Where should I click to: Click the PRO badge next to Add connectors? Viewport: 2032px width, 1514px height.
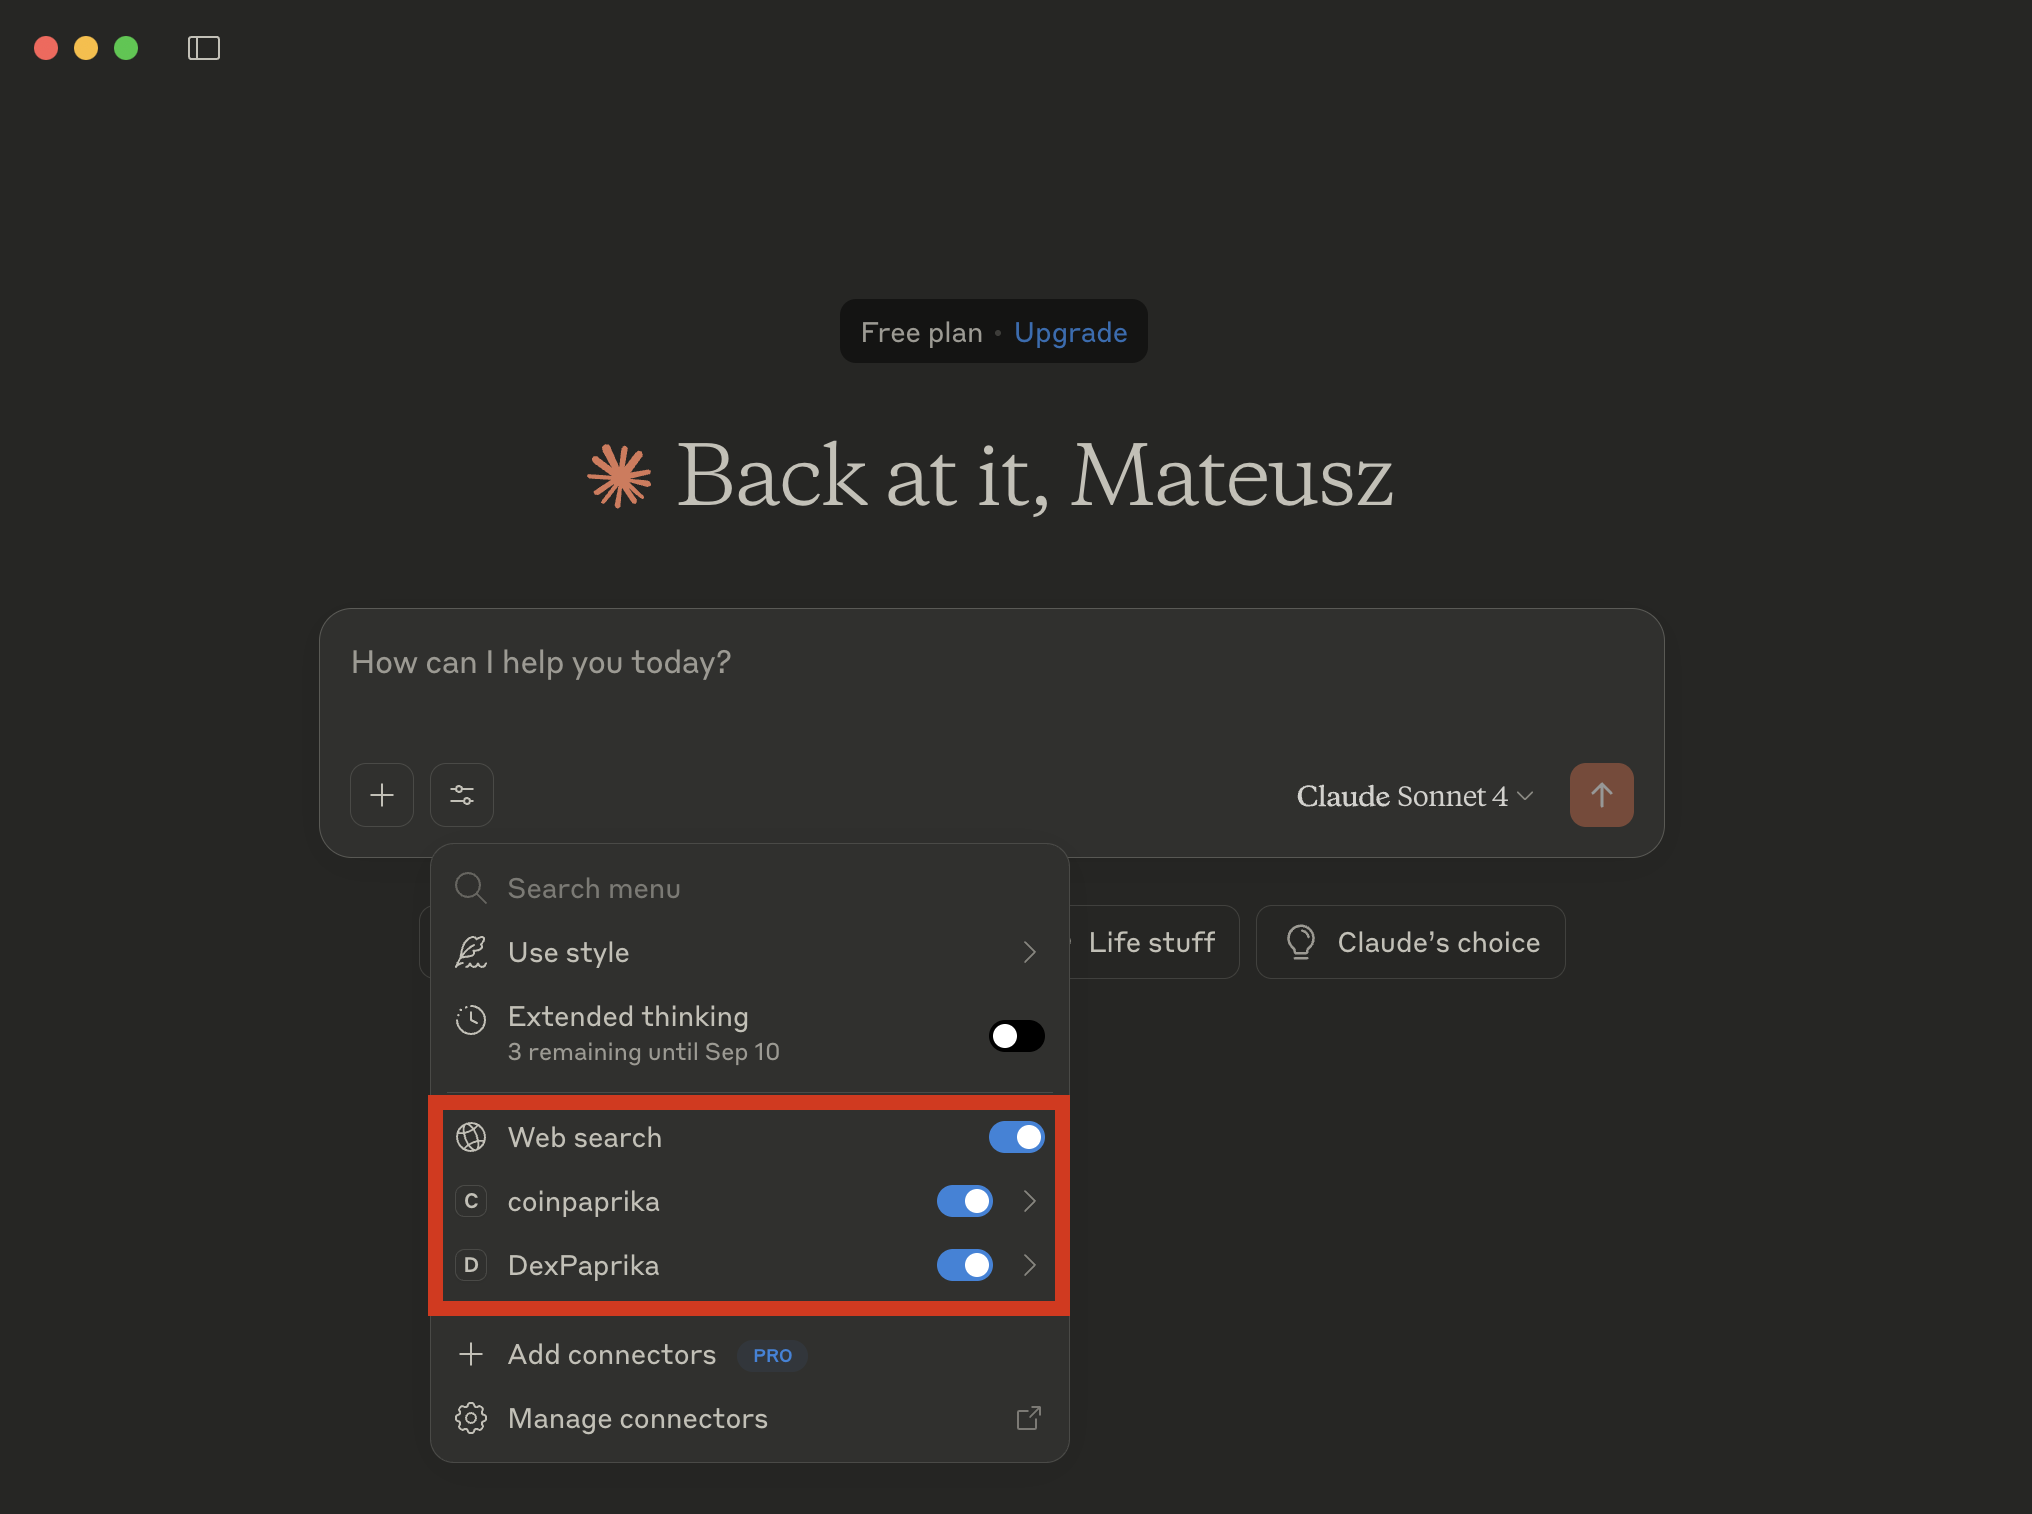(773, 1355)
